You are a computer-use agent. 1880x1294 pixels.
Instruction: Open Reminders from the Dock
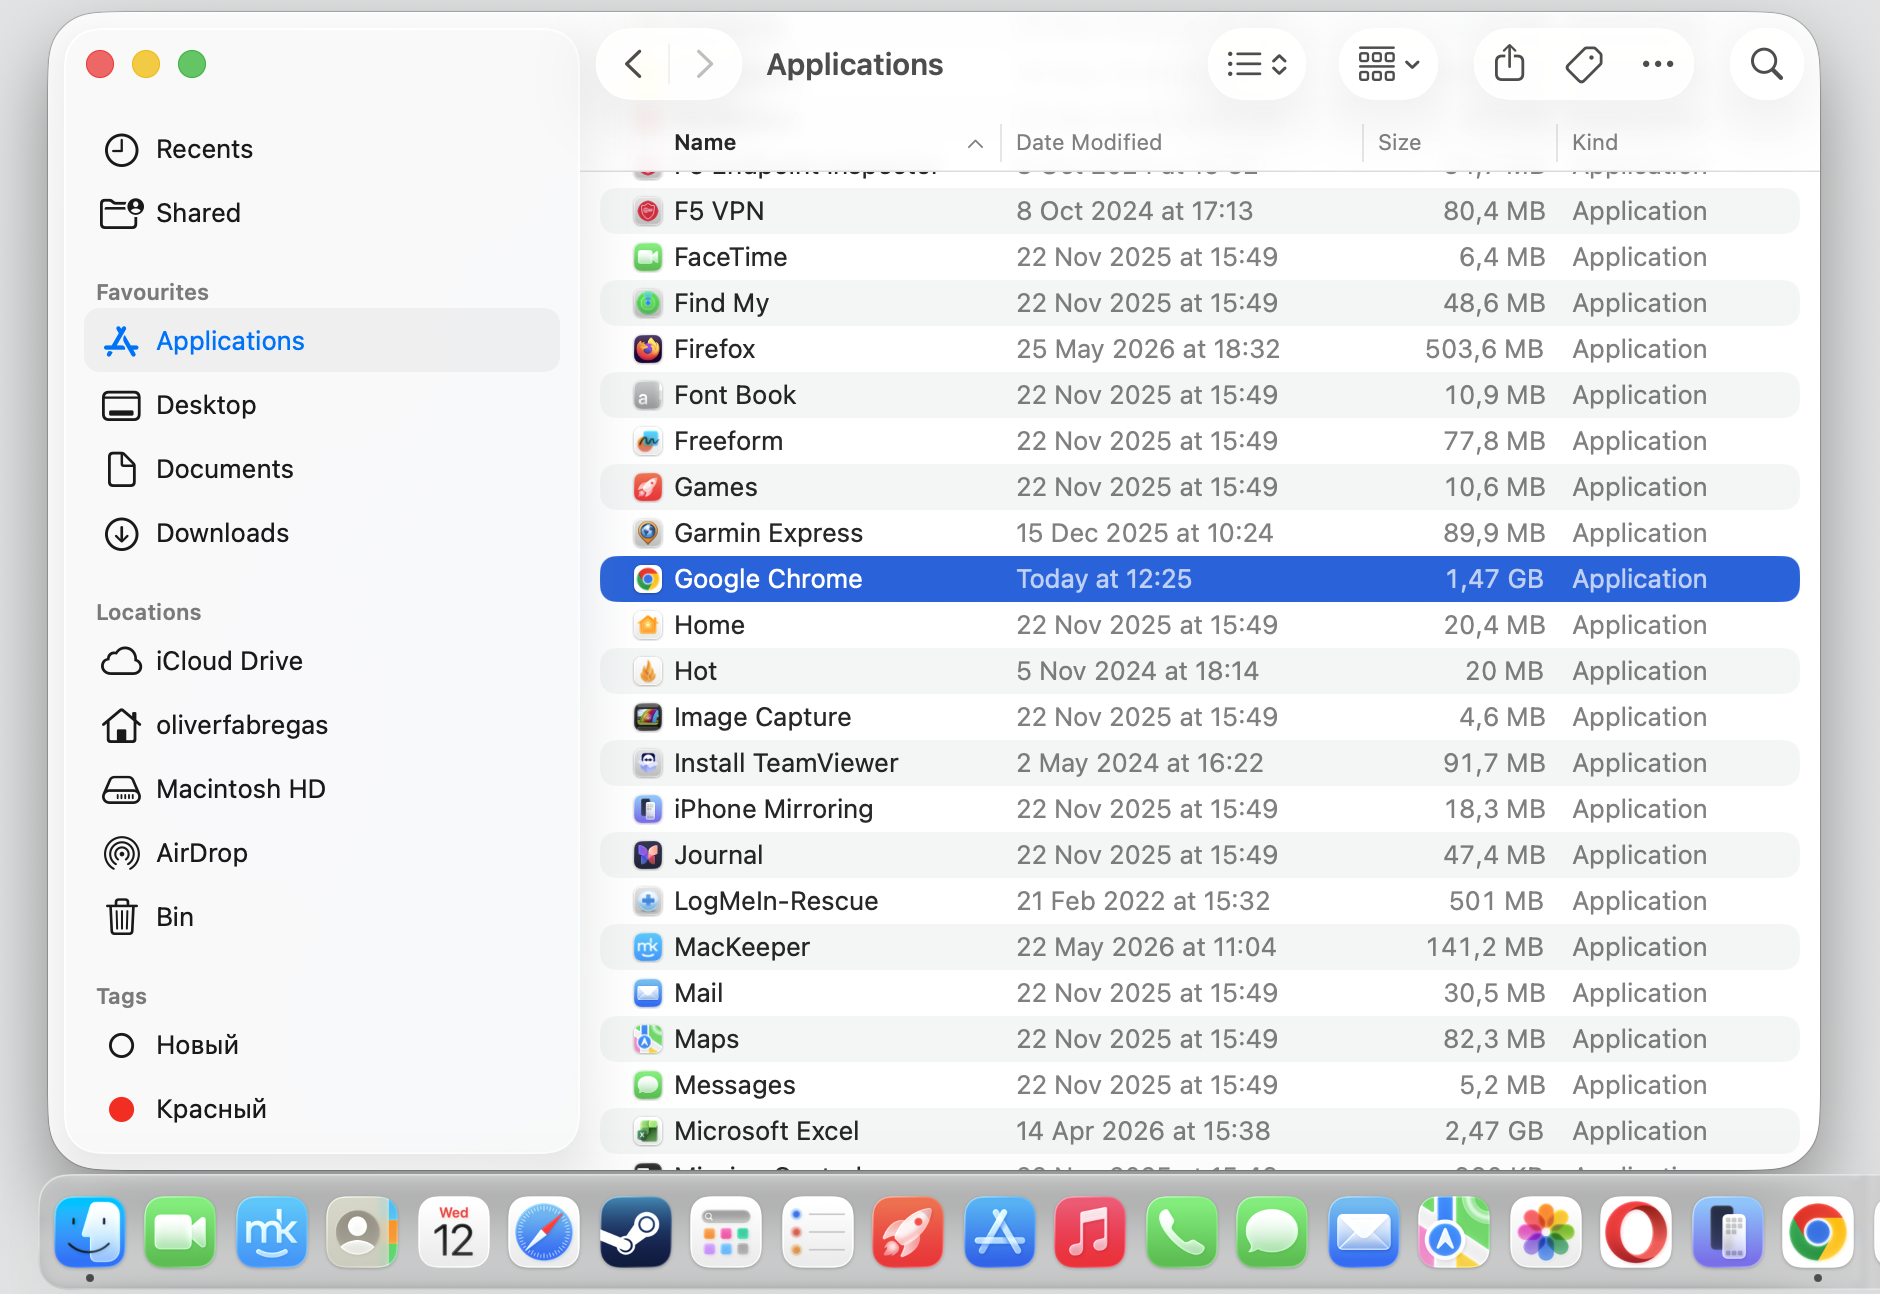pyautogui.click(x=817, y=1232)
